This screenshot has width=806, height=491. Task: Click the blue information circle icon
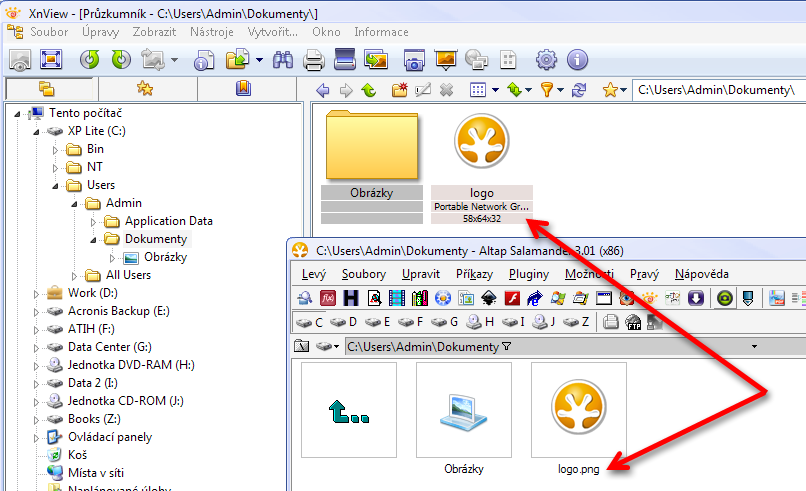pyautogui.click(x=577, y=60)
